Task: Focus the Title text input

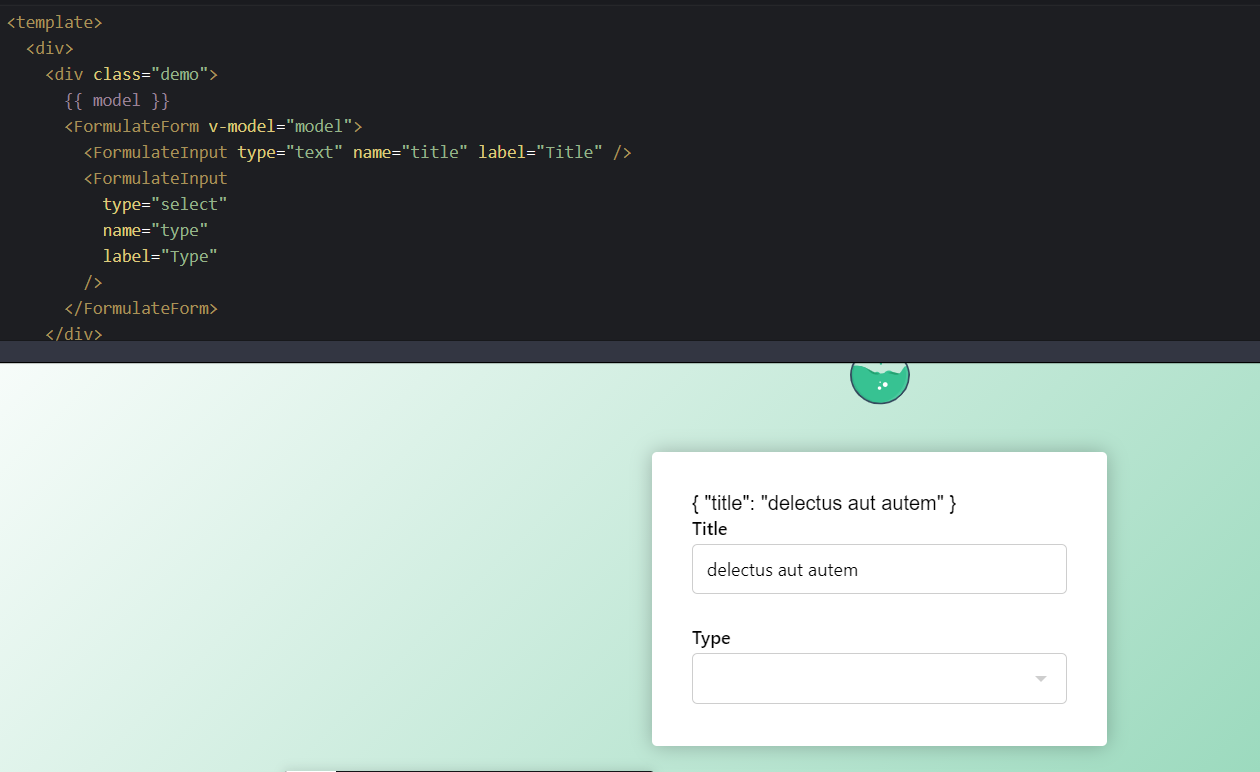Action: (879, 569)
